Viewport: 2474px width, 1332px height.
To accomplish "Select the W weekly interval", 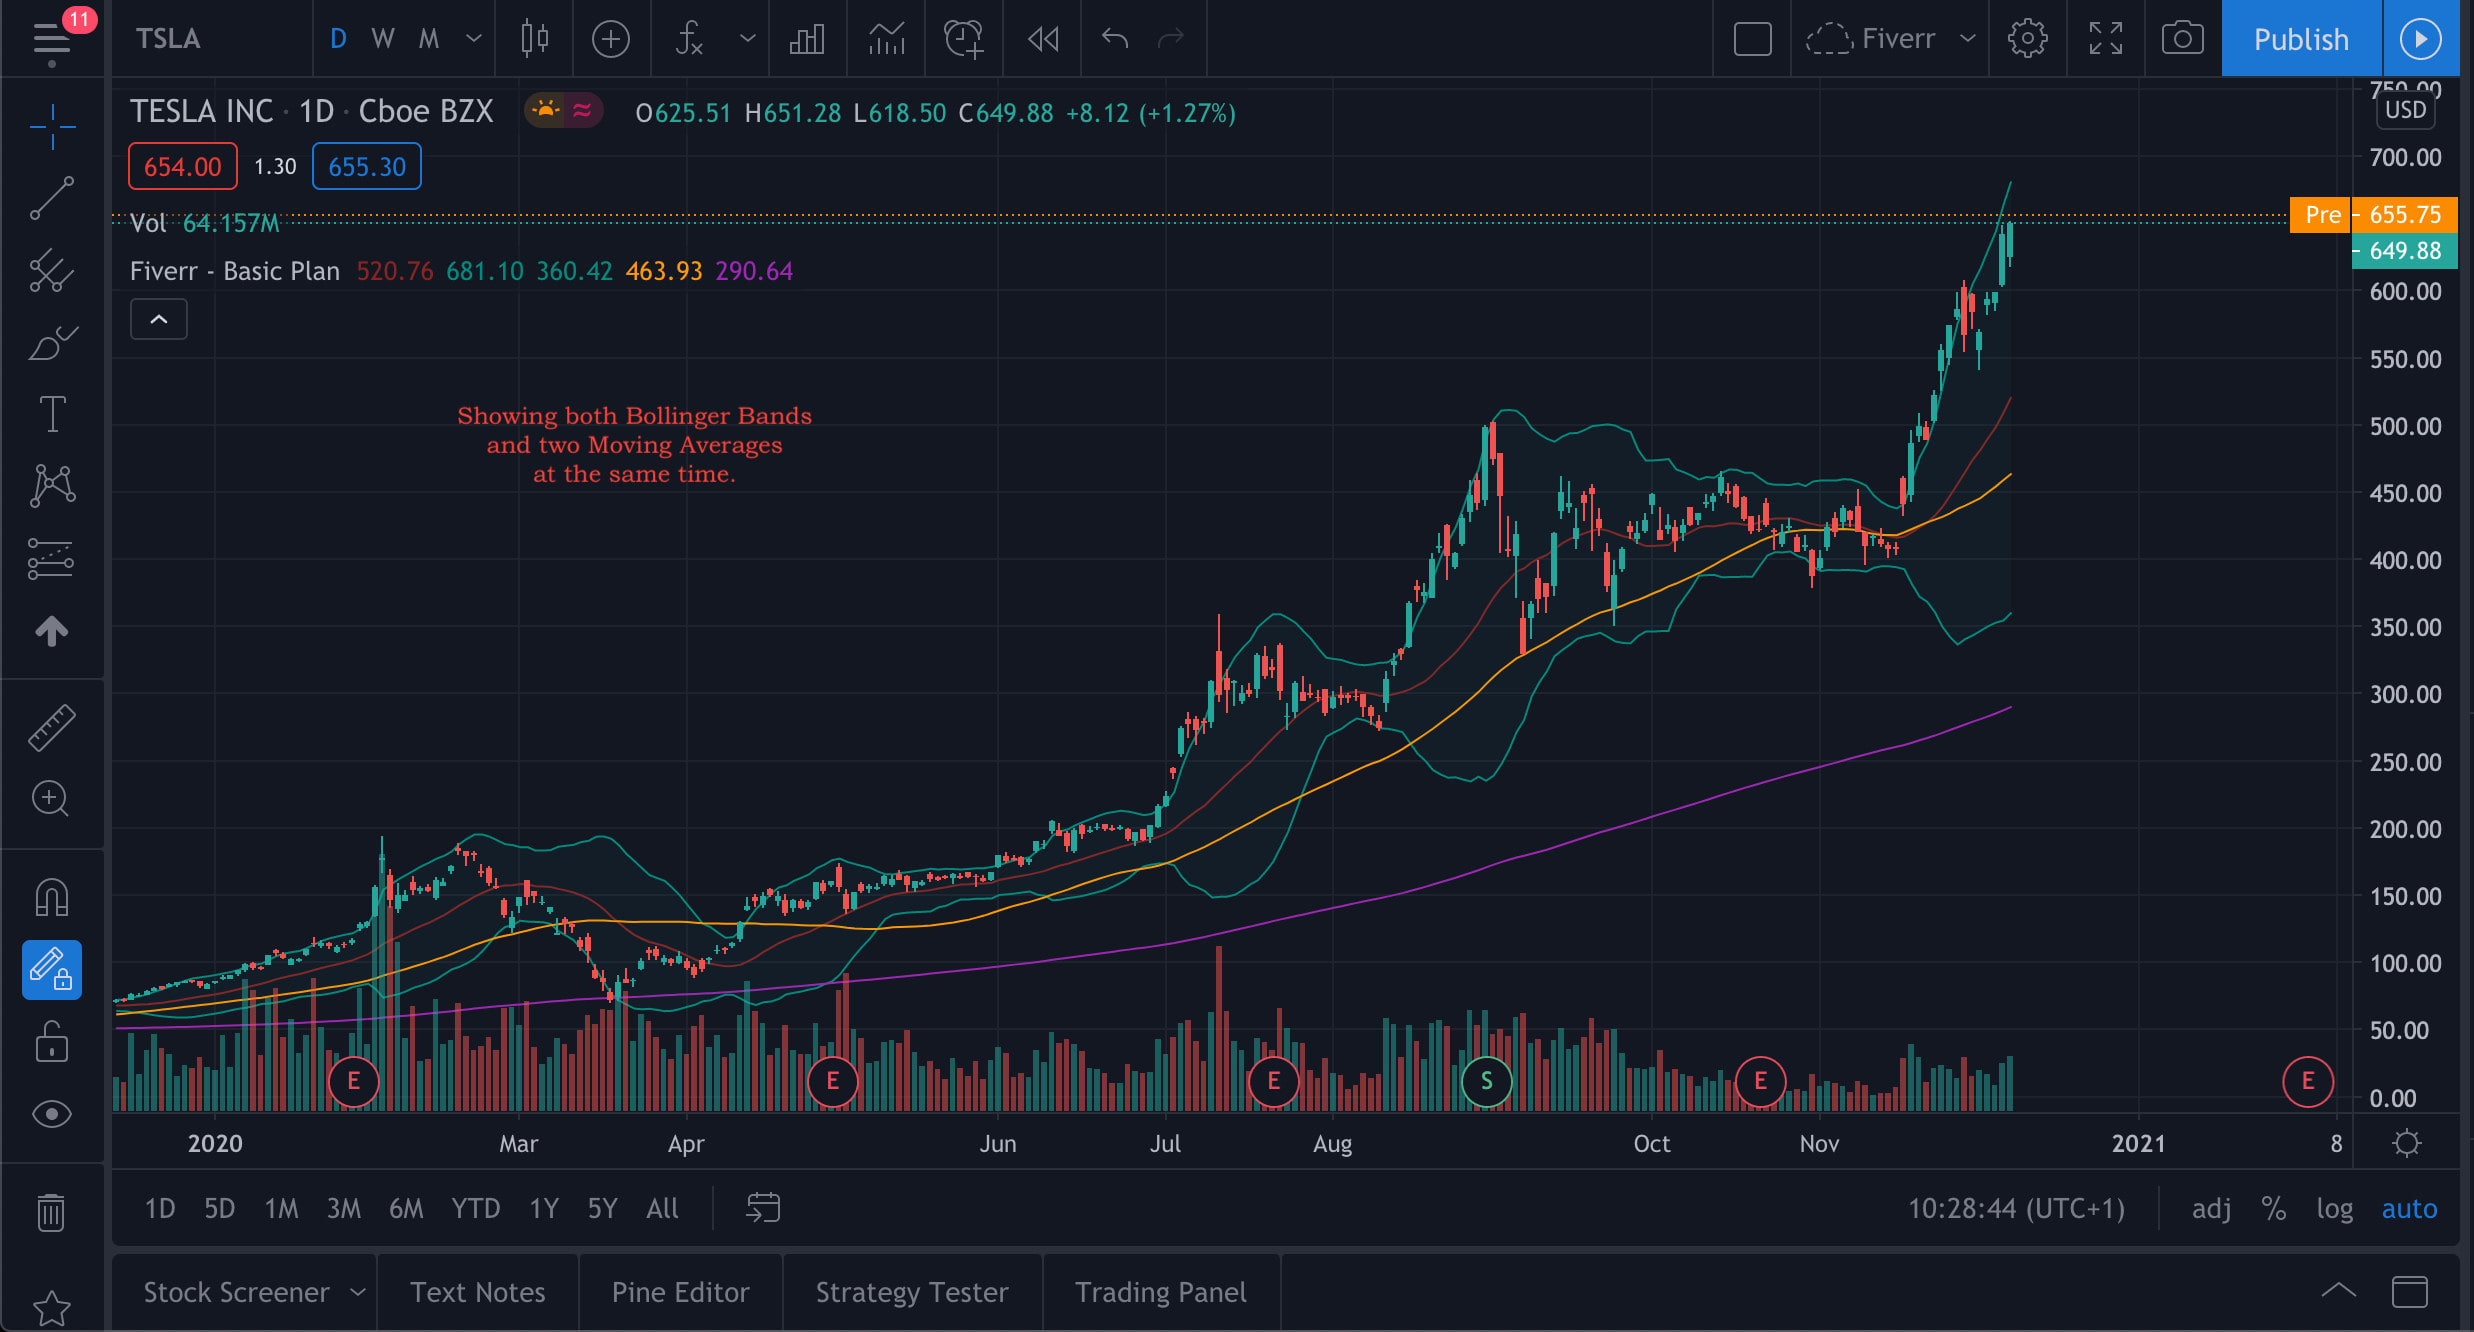I will pyautogui.click(x=382, y=39).
